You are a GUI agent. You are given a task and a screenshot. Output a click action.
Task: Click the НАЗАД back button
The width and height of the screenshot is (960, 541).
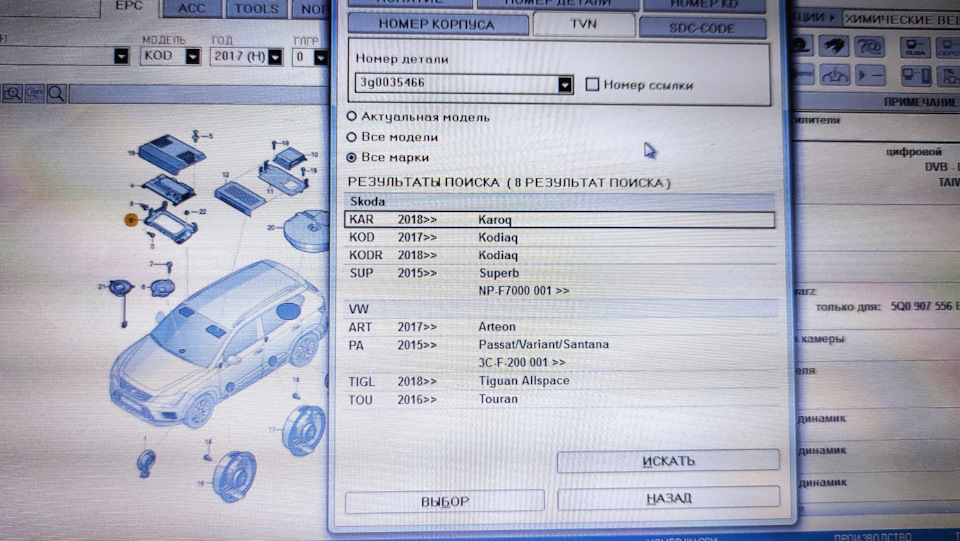pyautogui.click(x=668, y=498)
